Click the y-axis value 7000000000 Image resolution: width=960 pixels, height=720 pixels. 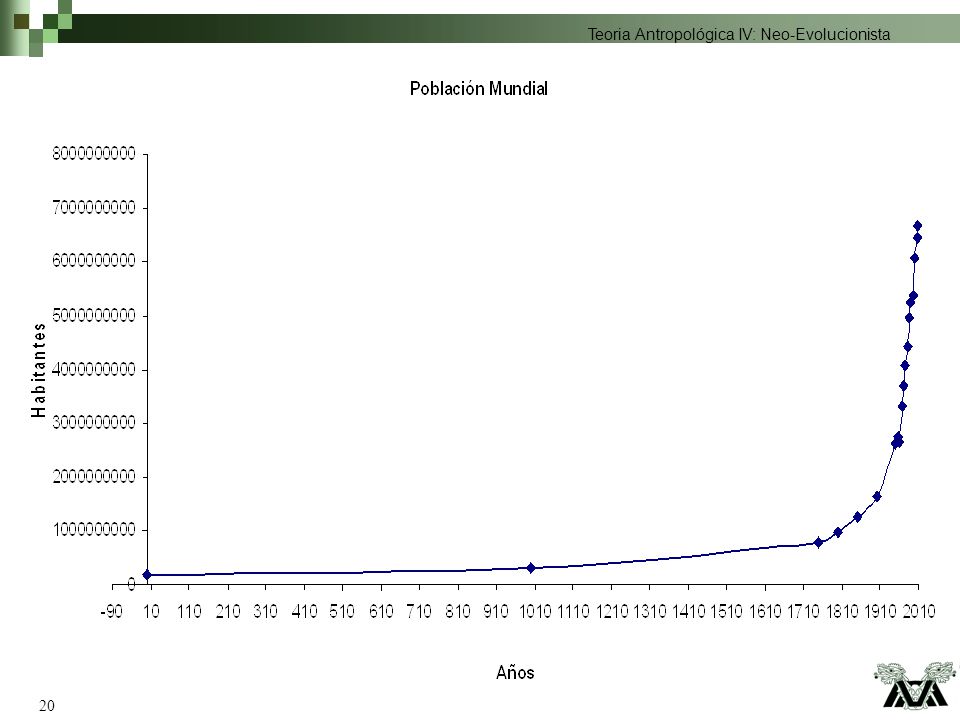click(x=94, y=208)
